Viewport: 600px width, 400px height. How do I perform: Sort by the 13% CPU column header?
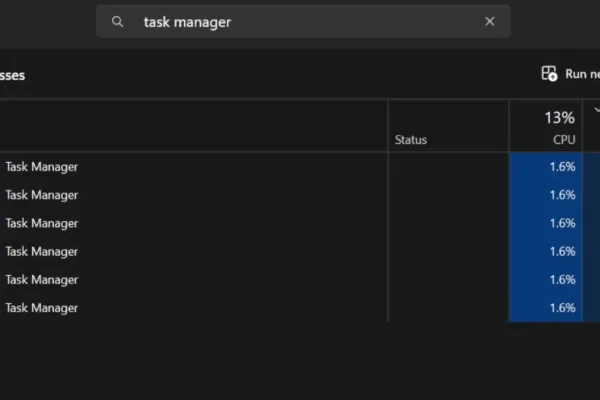(x=546, y=126)
